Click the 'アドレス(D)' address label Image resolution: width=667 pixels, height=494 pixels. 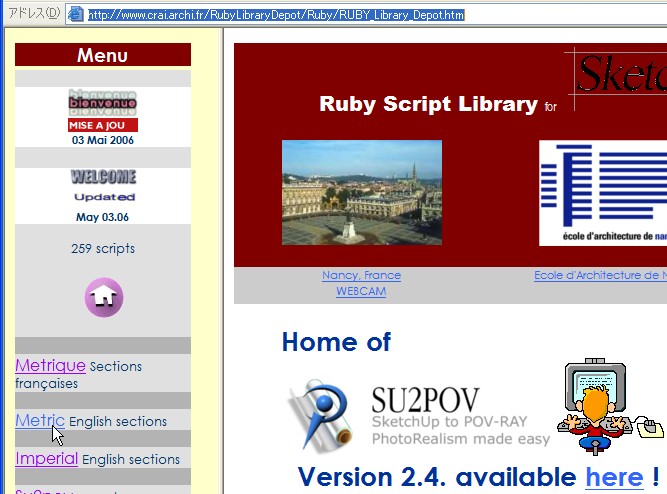coord(34,13)
